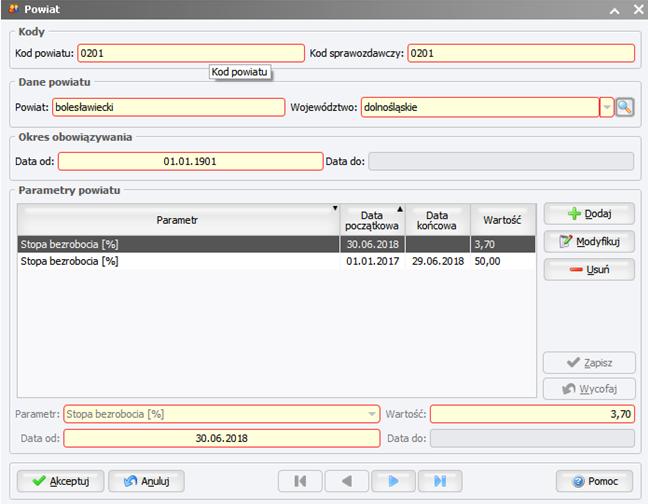The height and width of the screenshot is (504, 648).
Task: Expand the Parametr combo box arrow
Action: click(372, 414)
